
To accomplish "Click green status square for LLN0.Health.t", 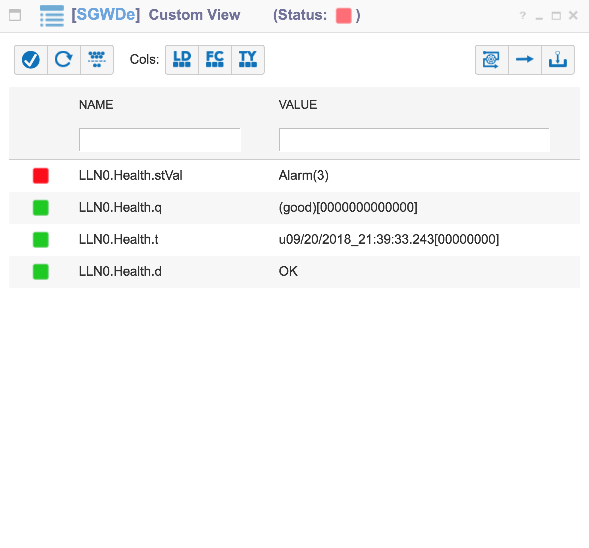I will click(41, 240).
